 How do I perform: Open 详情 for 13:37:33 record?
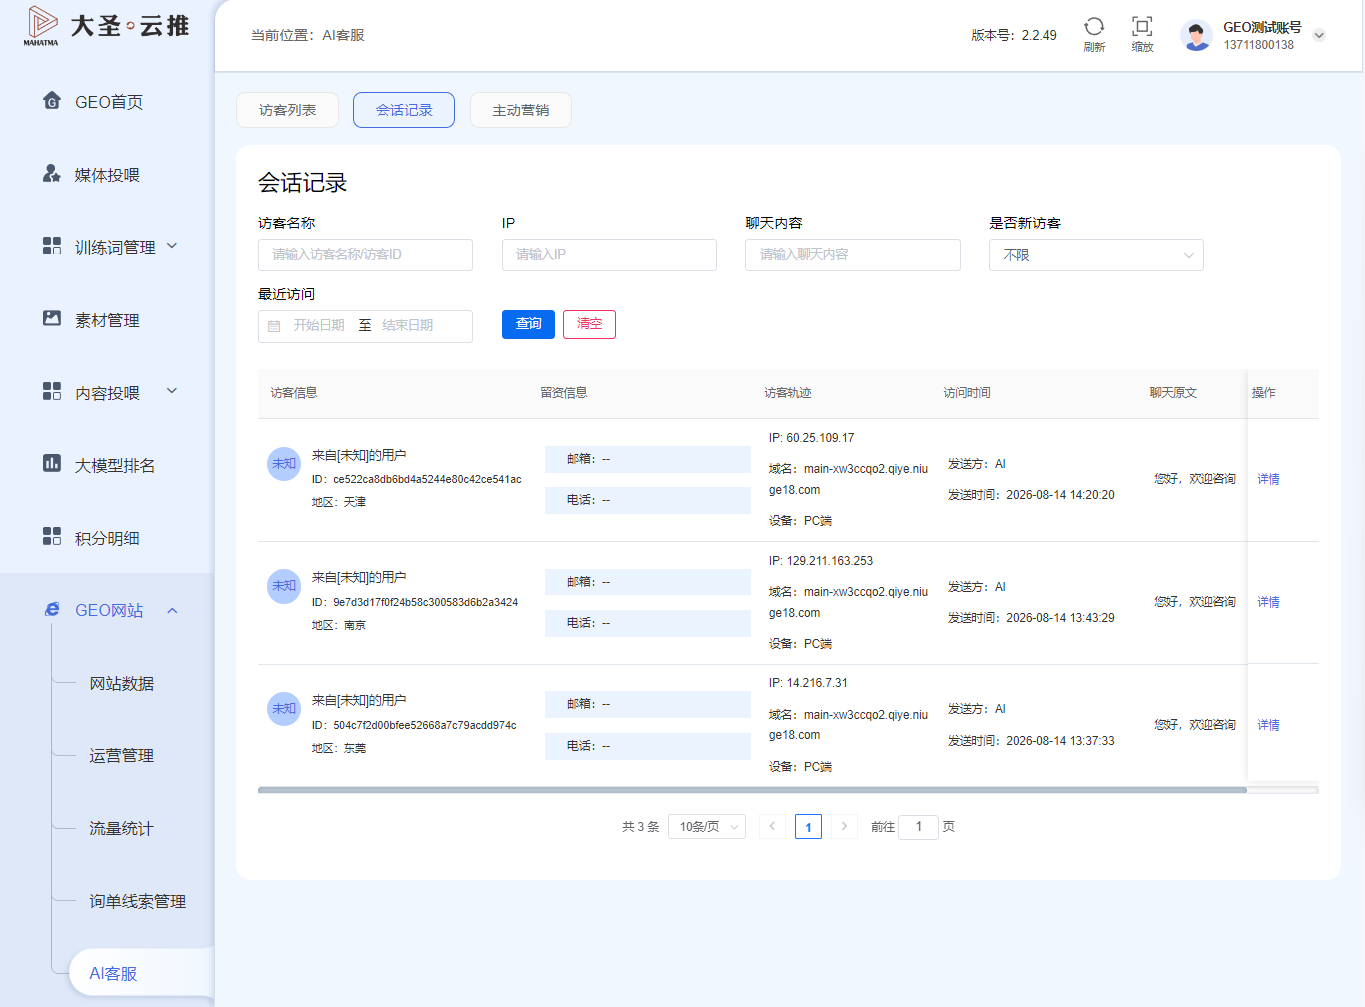tap(1268, 725)
